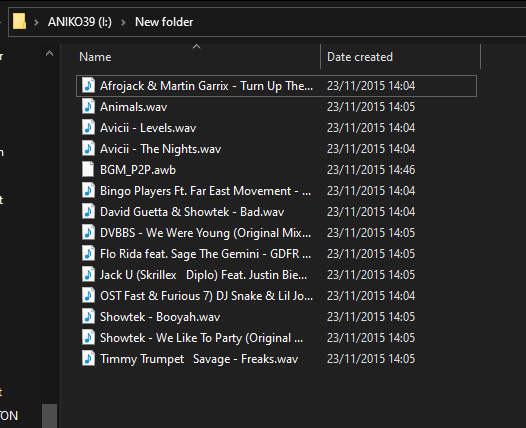
Task: Click date created of David Guetta & Showtek row
Action: pos(371,212)
